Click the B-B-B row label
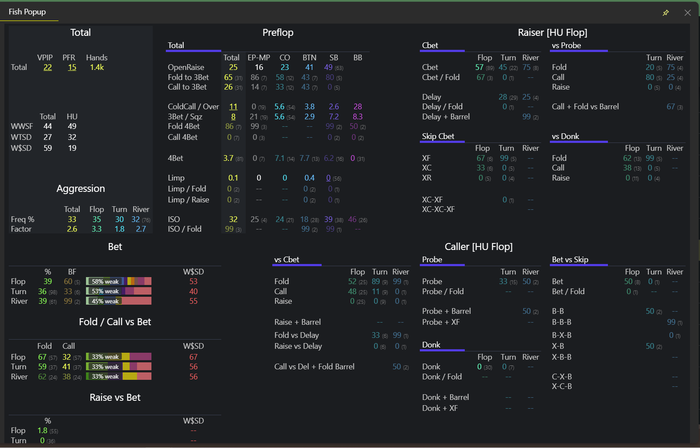Screen dimensions: 700x448 point(562,322)
